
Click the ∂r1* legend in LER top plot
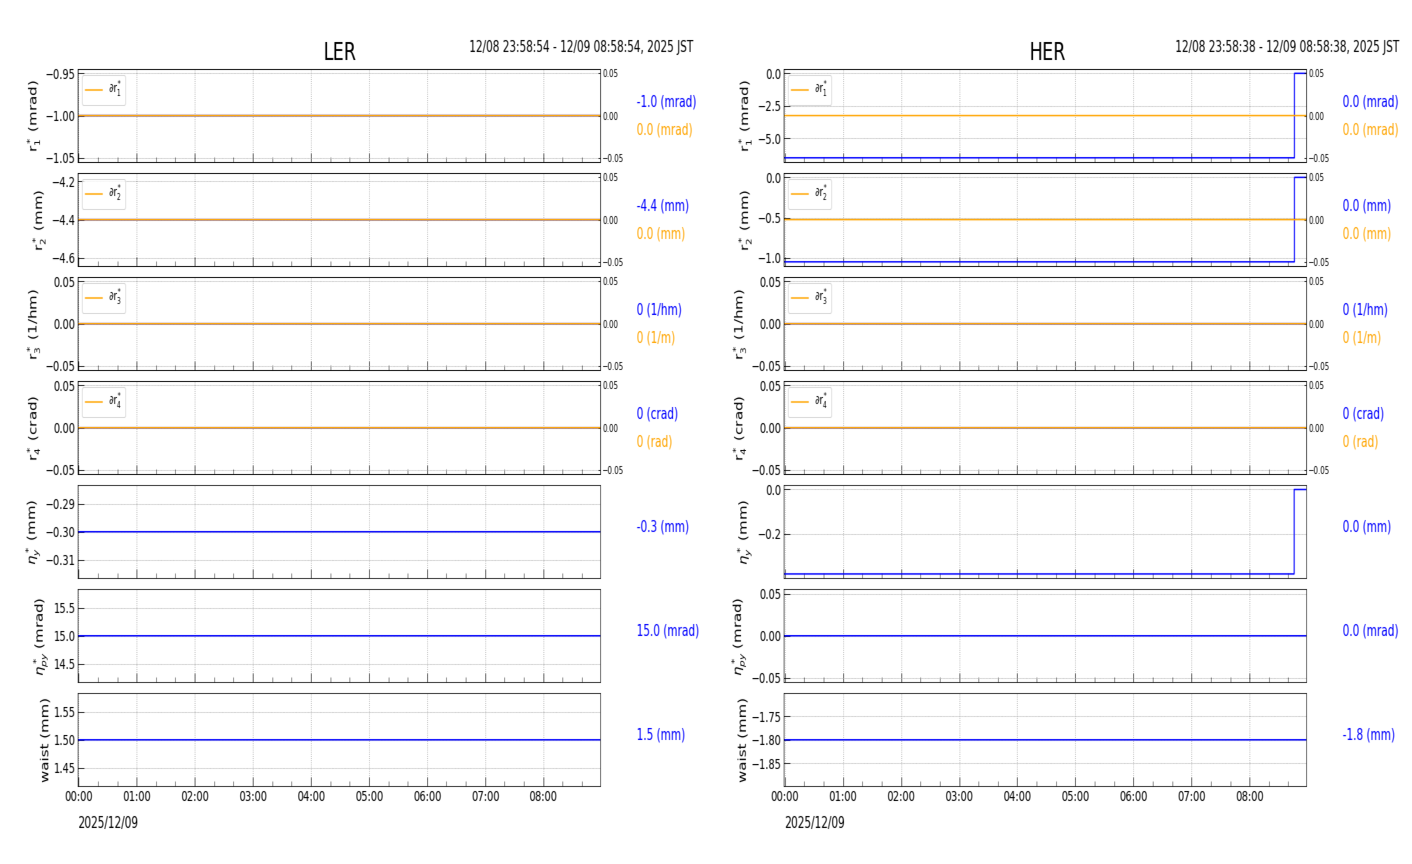103,90
